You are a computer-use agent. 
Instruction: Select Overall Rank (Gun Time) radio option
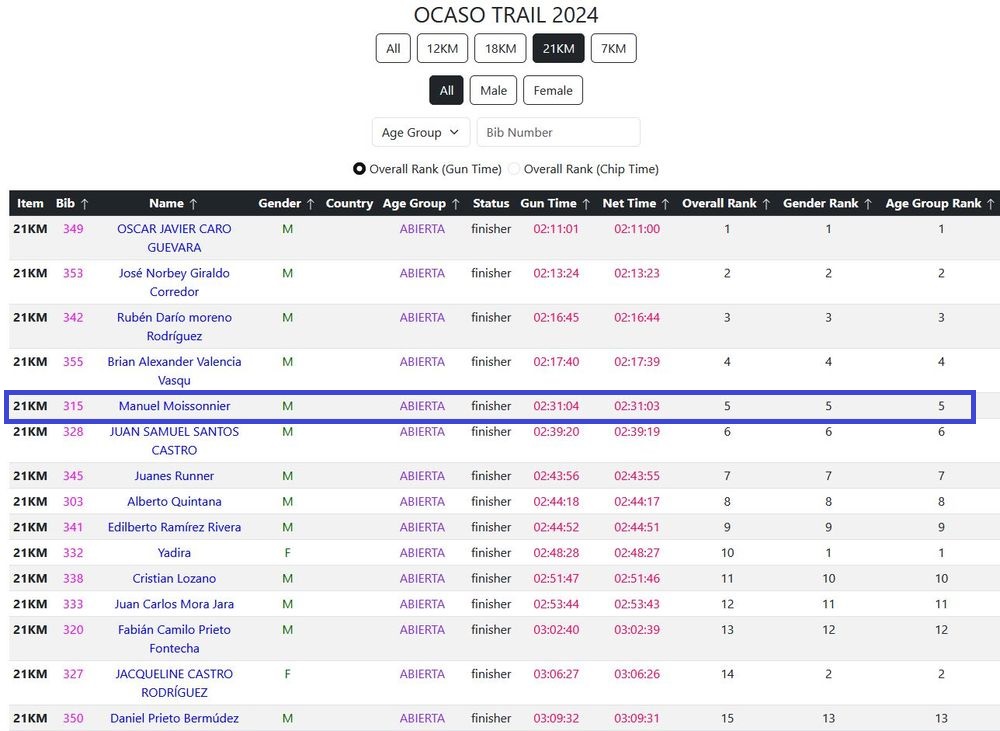point(359,169)
